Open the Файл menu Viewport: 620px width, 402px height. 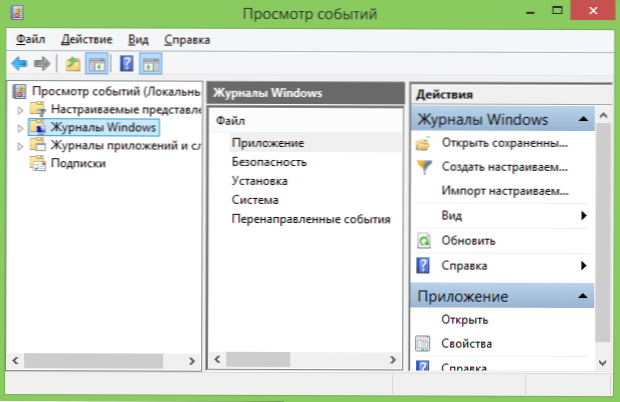pos(30,40)
